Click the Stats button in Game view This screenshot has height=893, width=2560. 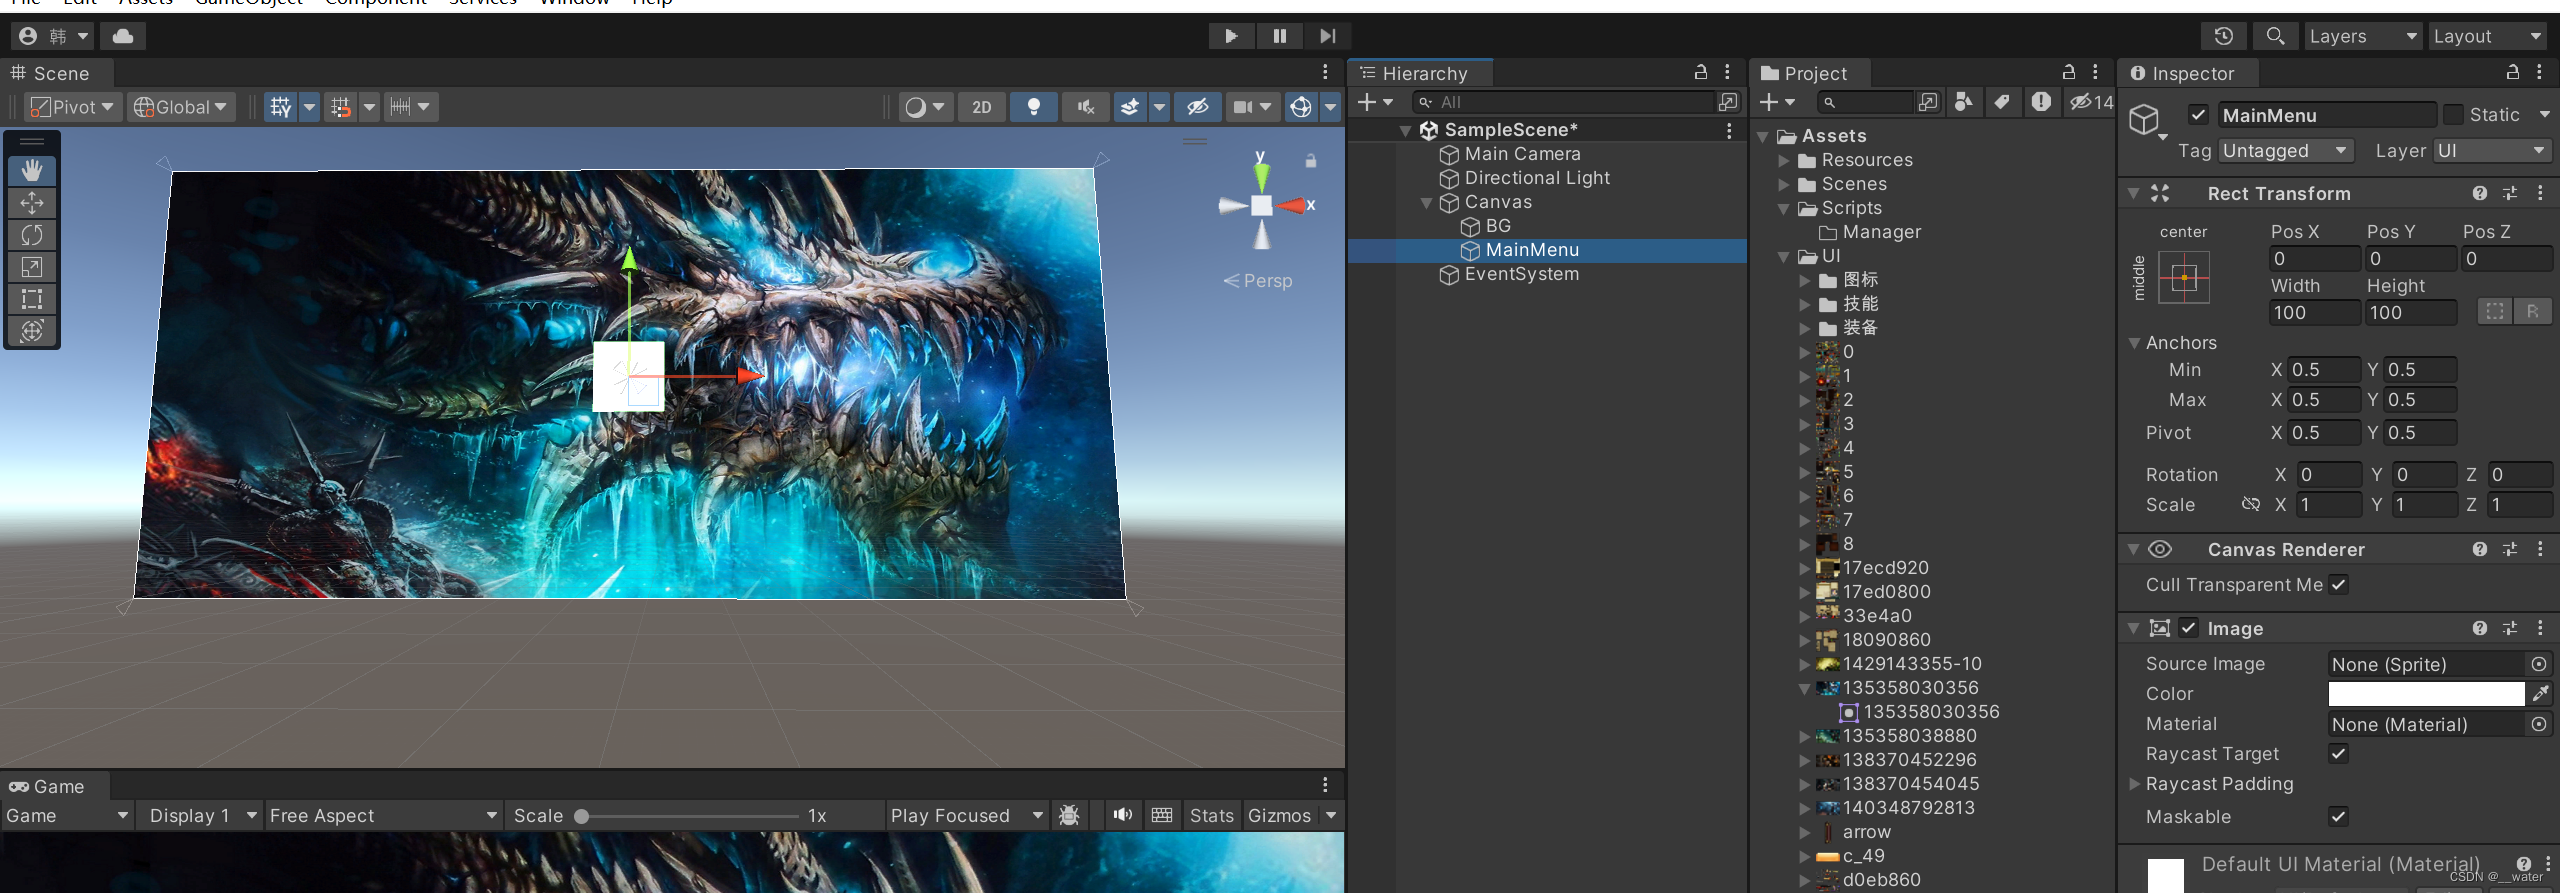(1211, 816)
